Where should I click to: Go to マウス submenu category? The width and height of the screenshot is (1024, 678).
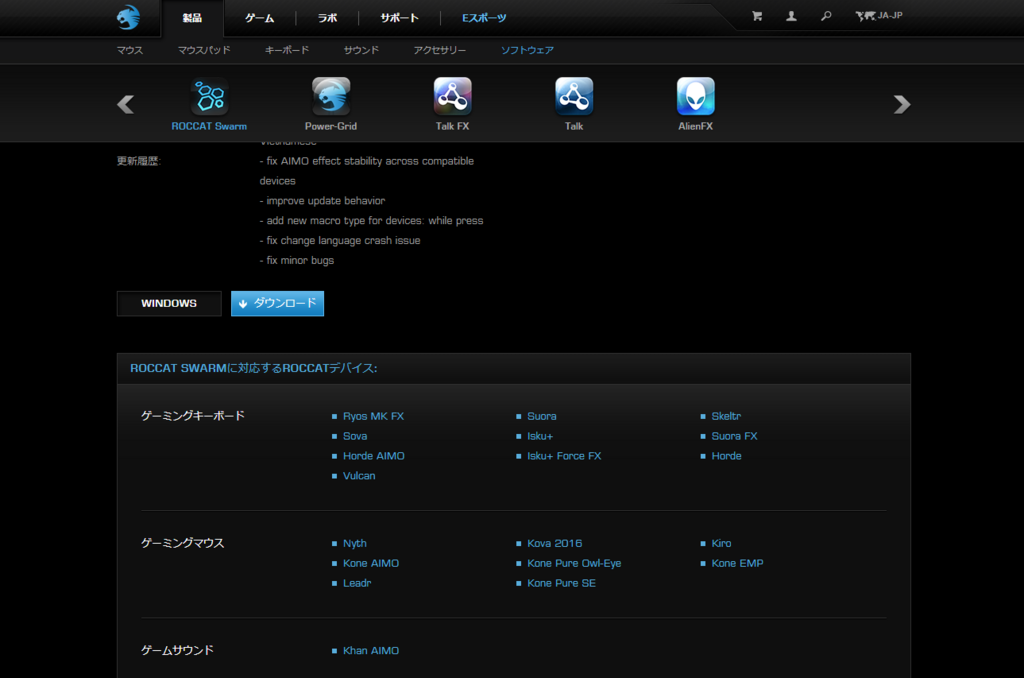130,50
